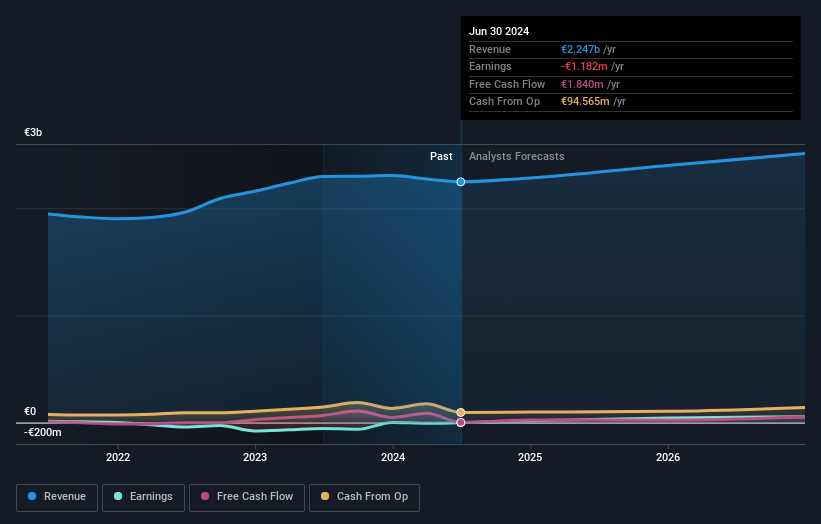Toggle the Revenue legend button
This screenshot has width=821, height=524.
(57, 497)
